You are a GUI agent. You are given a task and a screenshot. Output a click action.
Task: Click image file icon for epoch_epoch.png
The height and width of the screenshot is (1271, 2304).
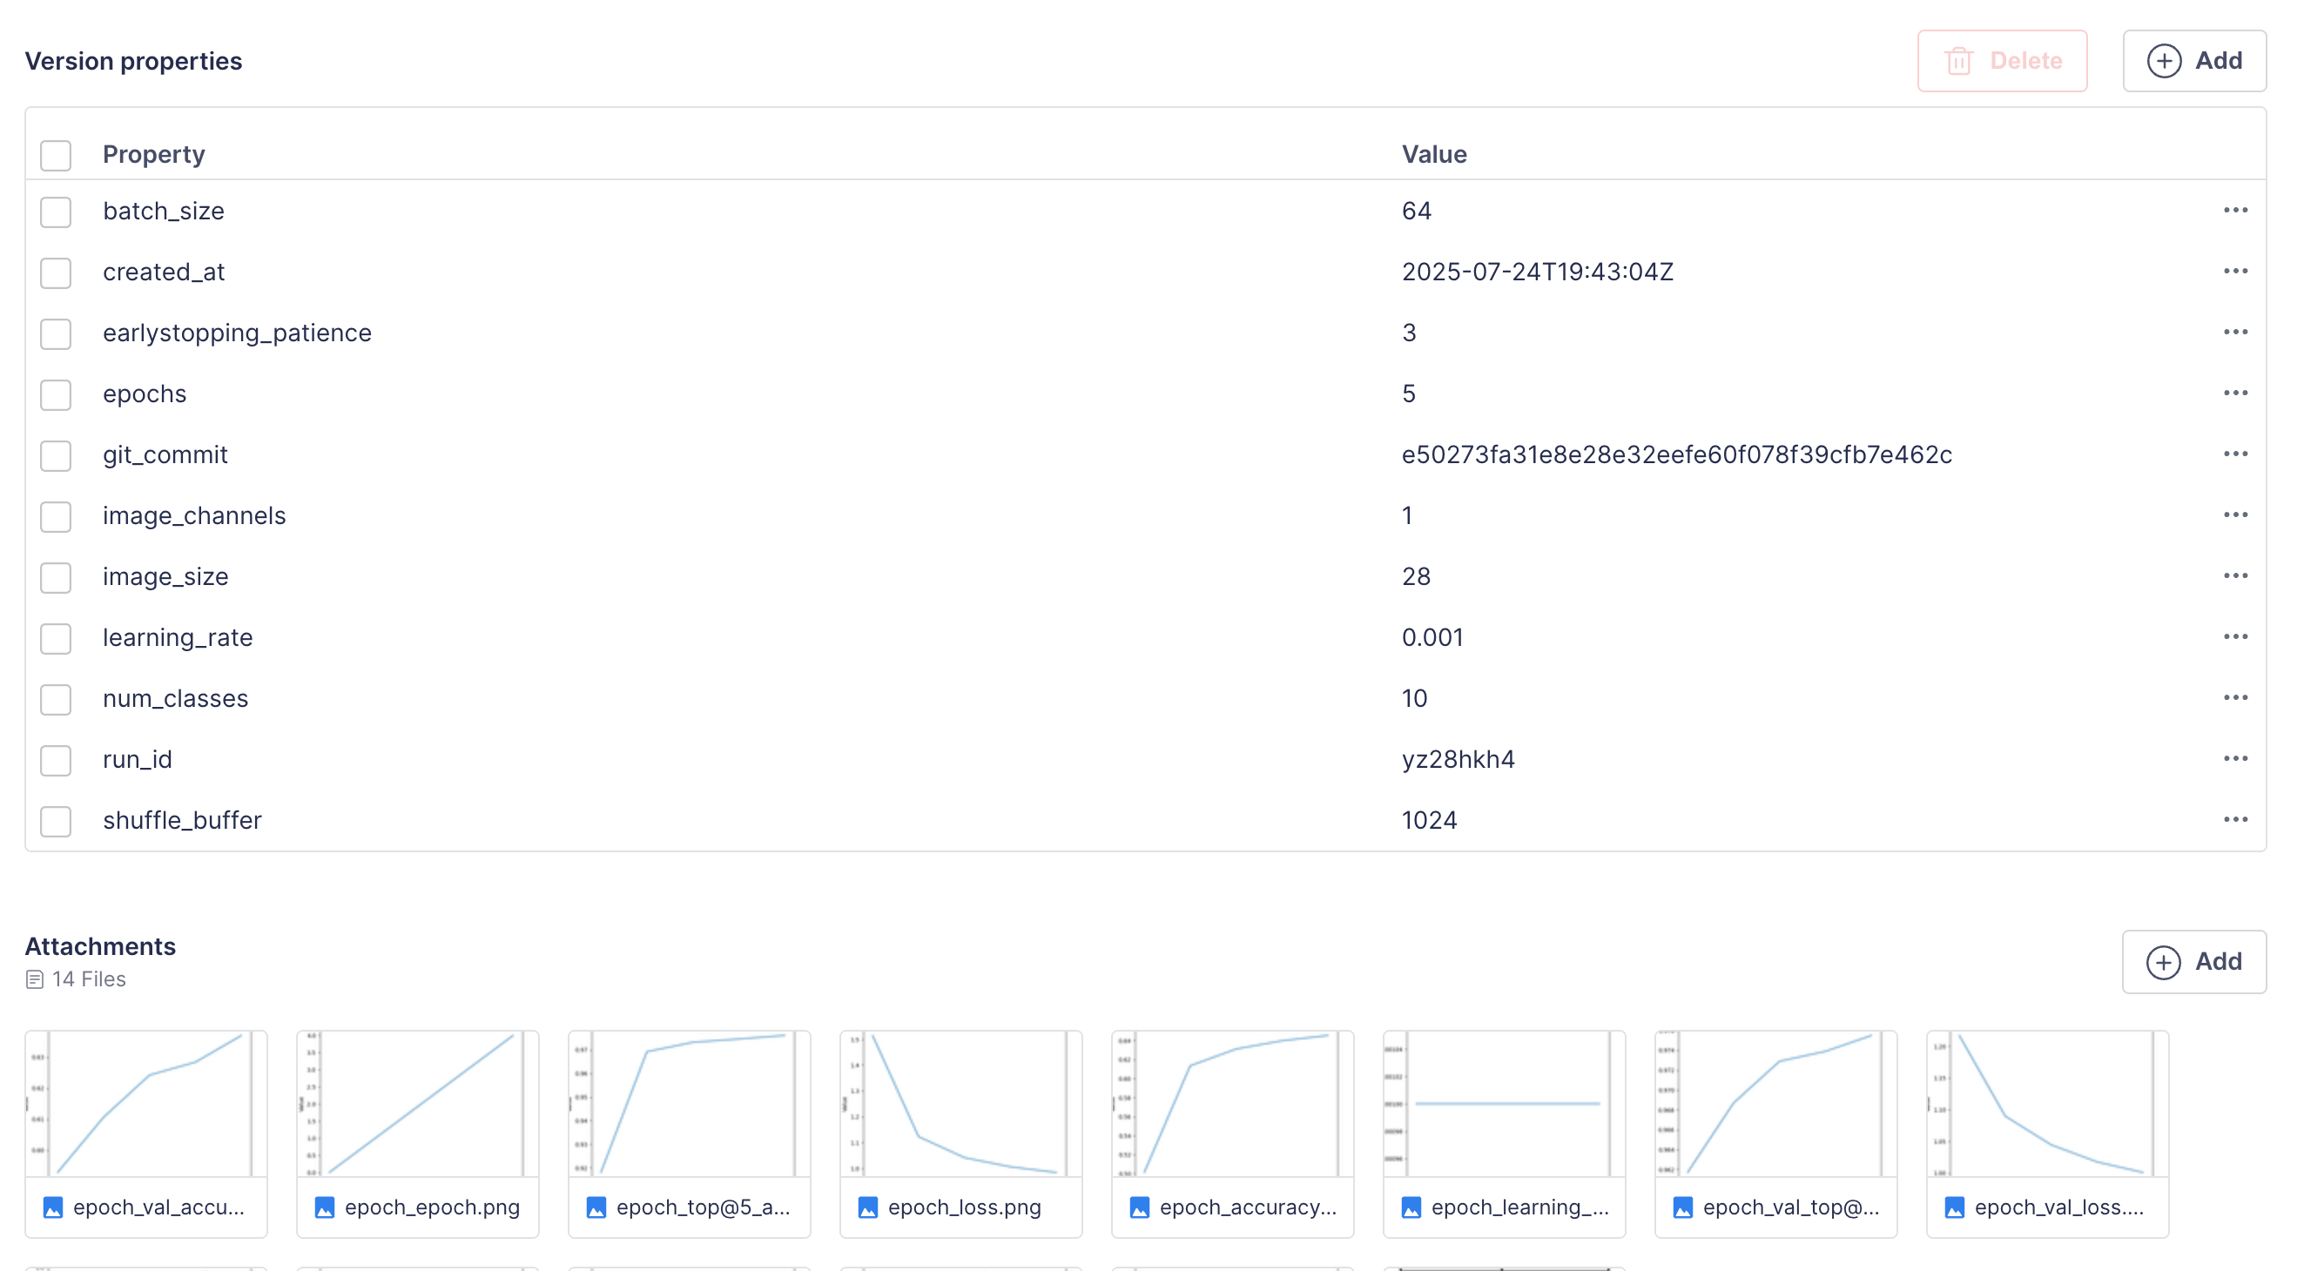click(x=325, y=1208)
